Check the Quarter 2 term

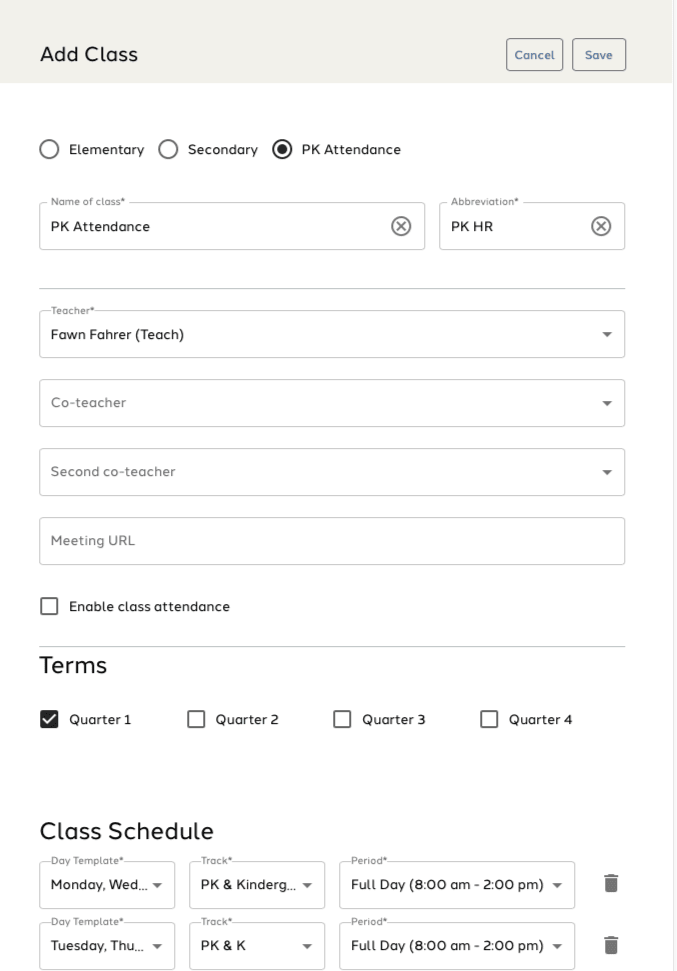pyautogui.click(x=196, y=719)
